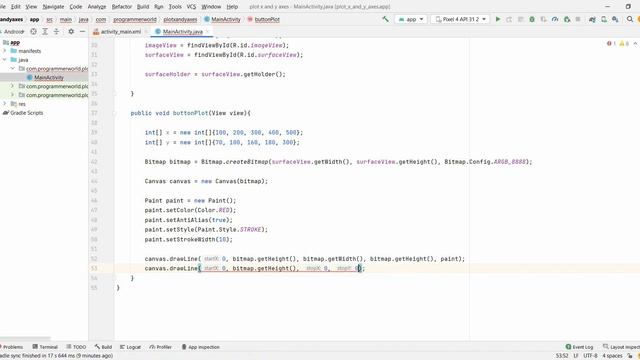Viewport: 640px width, 360px height.
Task: Collapse the first com.programmerworld package
Action: [13, 69]
